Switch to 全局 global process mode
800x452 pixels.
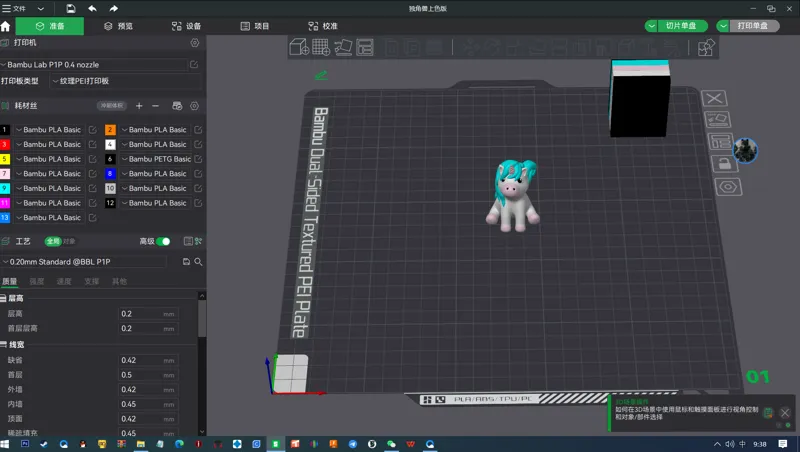click(x=53, y=241)
